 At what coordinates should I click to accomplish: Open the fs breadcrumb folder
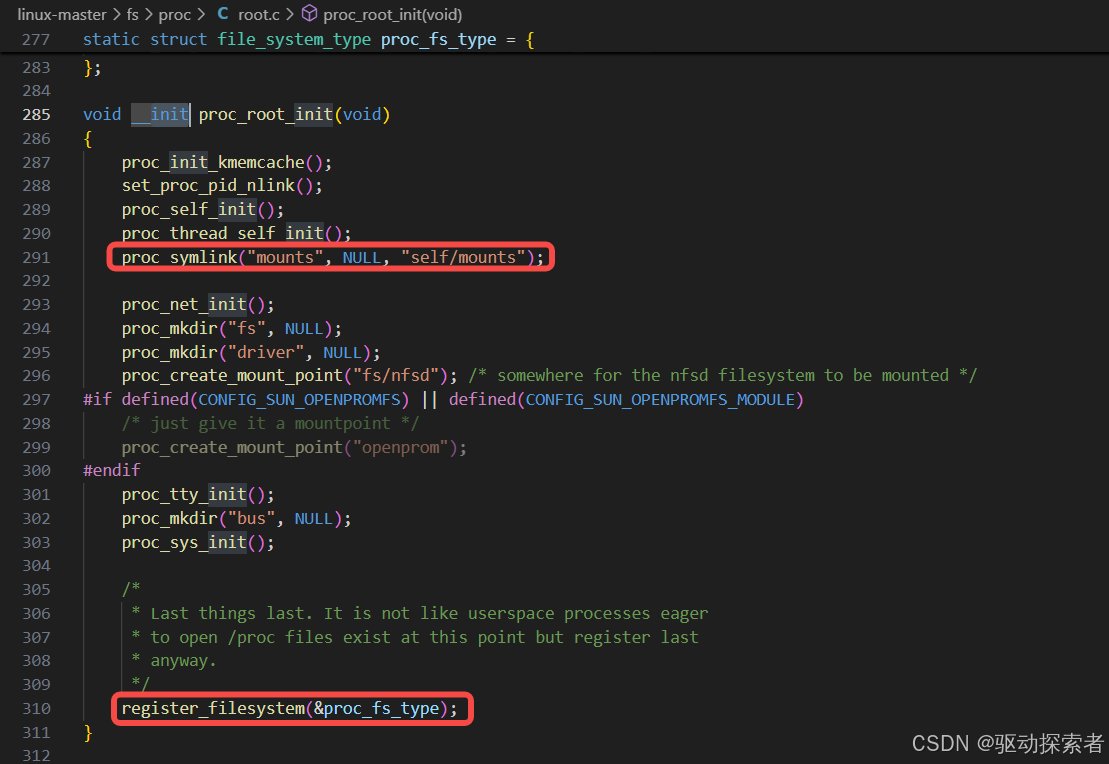pos(132,14)
